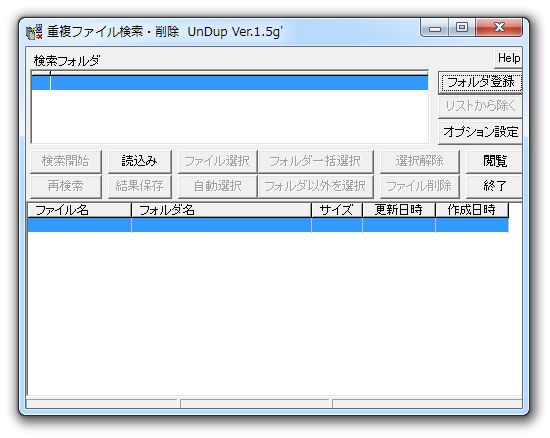Click the フォルダ以外を選択 button
Image resolution: width=550 pixels, height=438 pixels.
[x=315, y=186]
